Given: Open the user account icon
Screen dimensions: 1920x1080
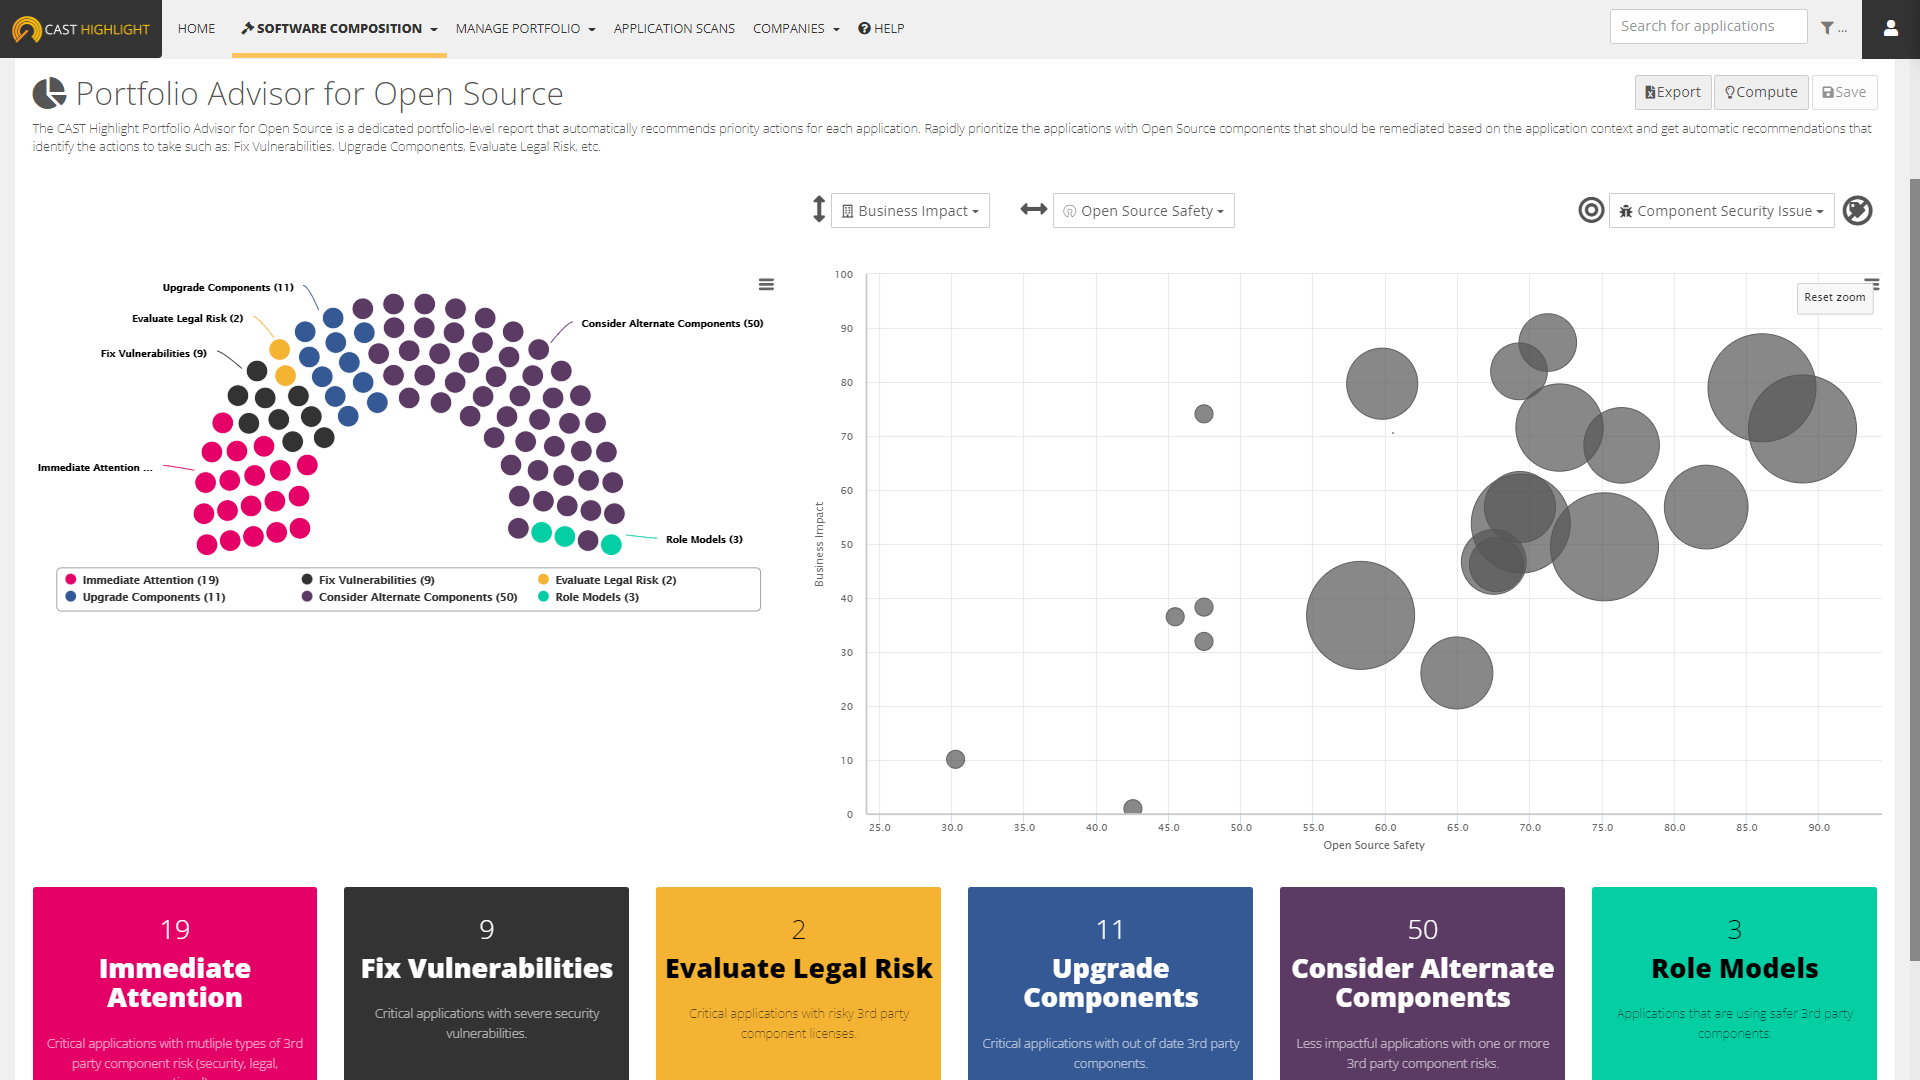Looking at the screenshot, I should point(1890,28).
